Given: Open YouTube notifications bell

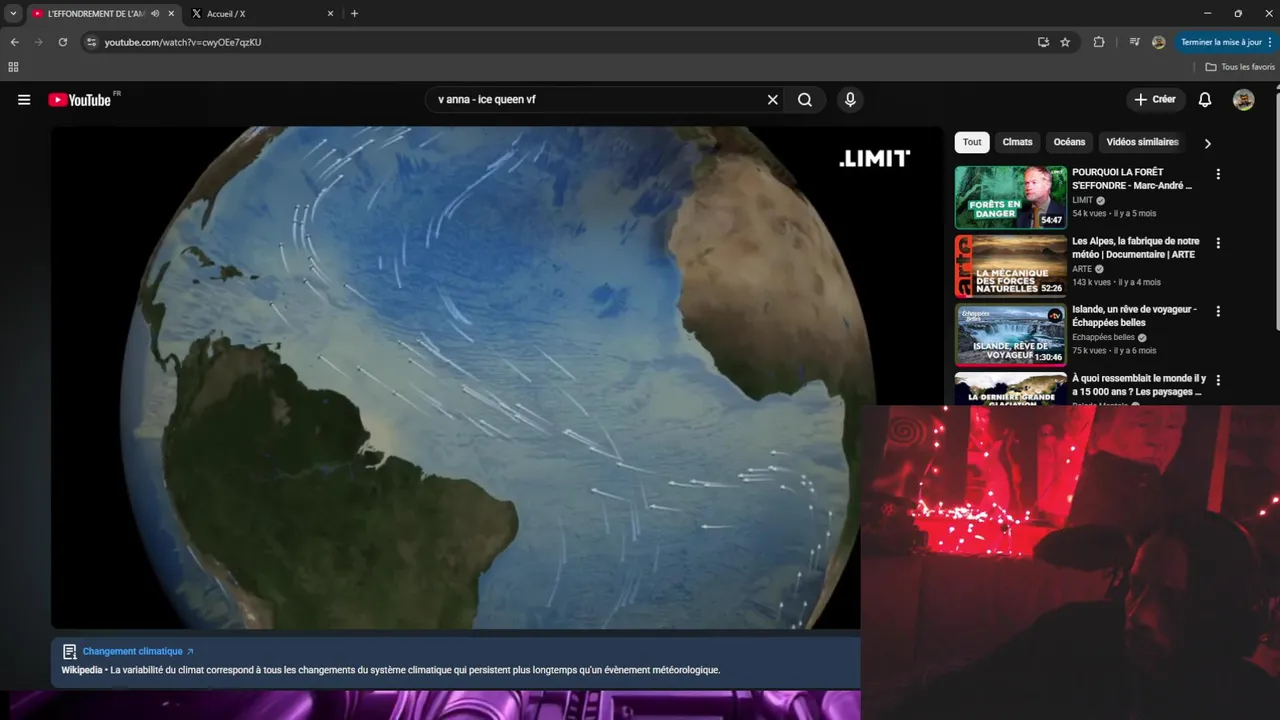Looking at the screenshot, I should point(1205,100).
